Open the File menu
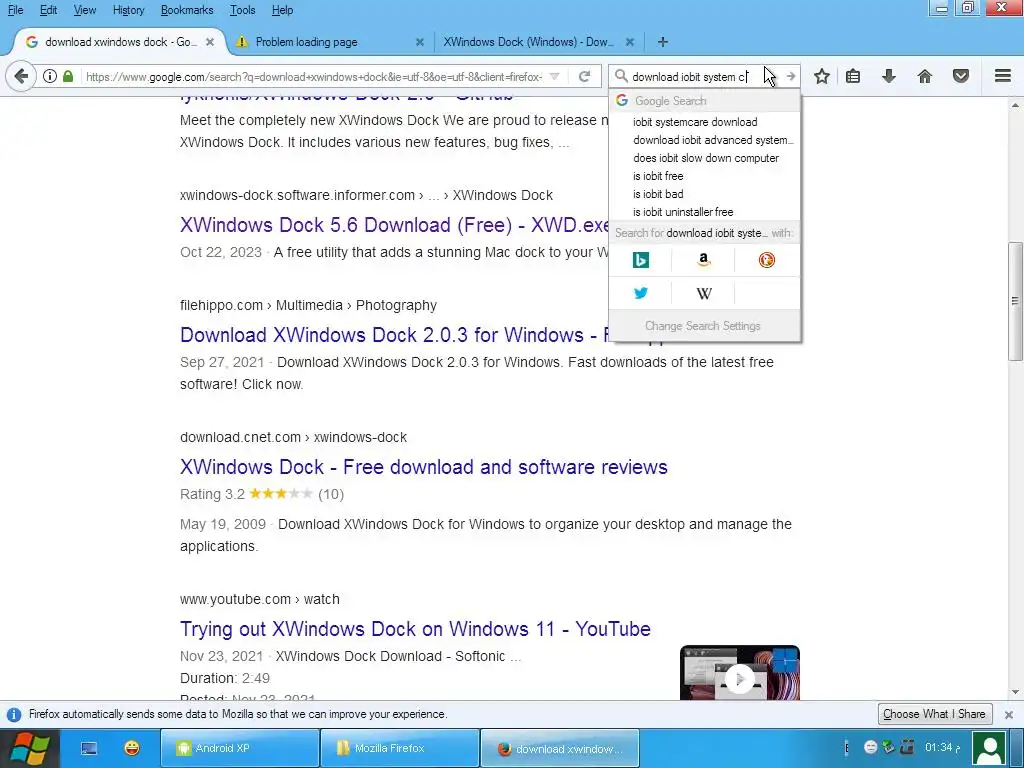This screenshot has width=1024, height=768. (15, 10)
